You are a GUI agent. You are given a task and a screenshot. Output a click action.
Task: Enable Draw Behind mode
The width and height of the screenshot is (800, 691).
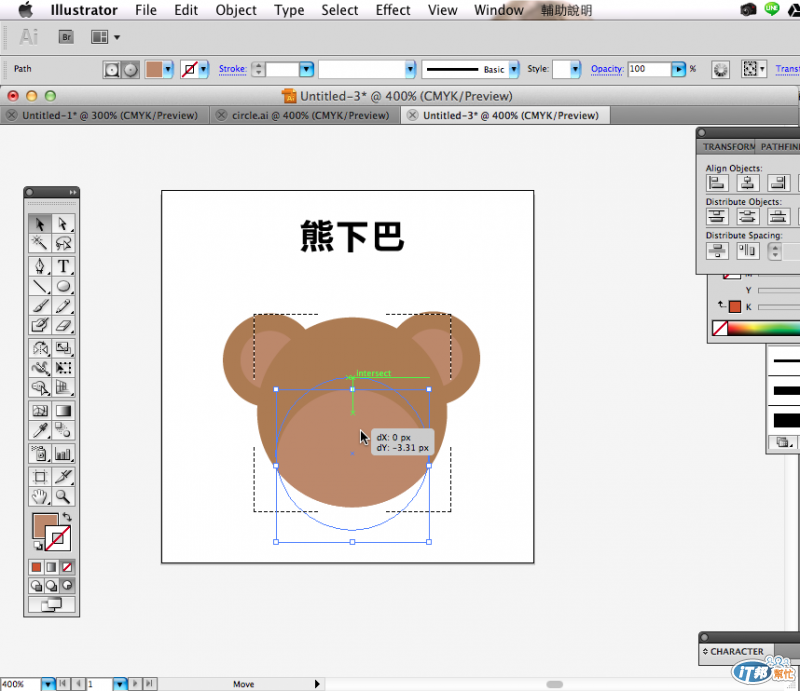pyautogui.click(x=52, y=585)
